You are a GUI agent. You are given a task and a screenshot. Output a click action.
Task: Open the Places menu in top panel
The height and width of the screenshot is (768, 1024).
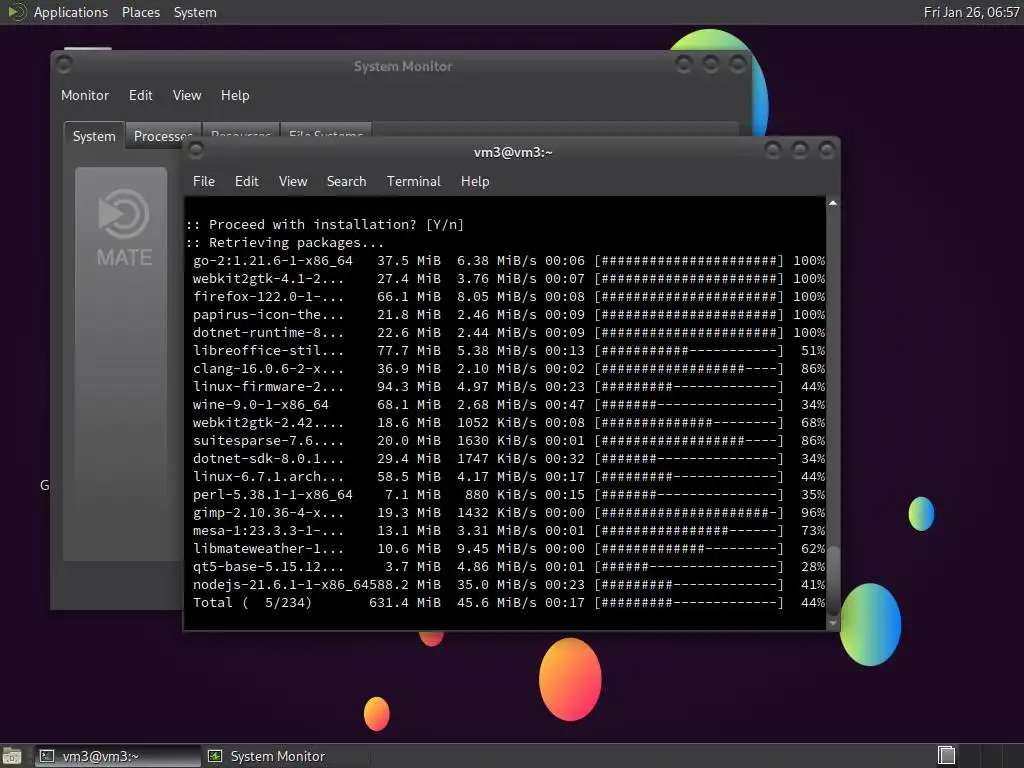(x=140, y=12)
